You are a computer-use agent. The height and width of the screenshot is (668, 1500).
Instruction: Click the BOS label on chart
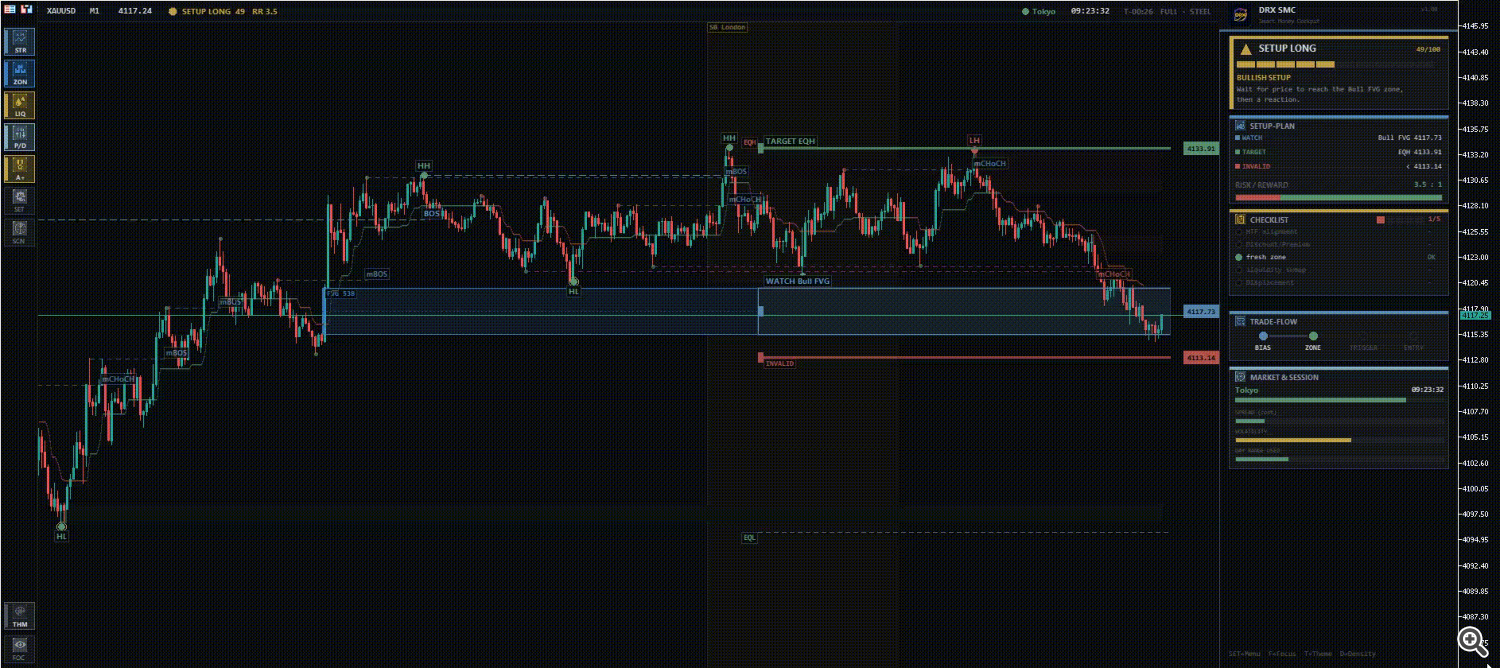coord(431,214)
